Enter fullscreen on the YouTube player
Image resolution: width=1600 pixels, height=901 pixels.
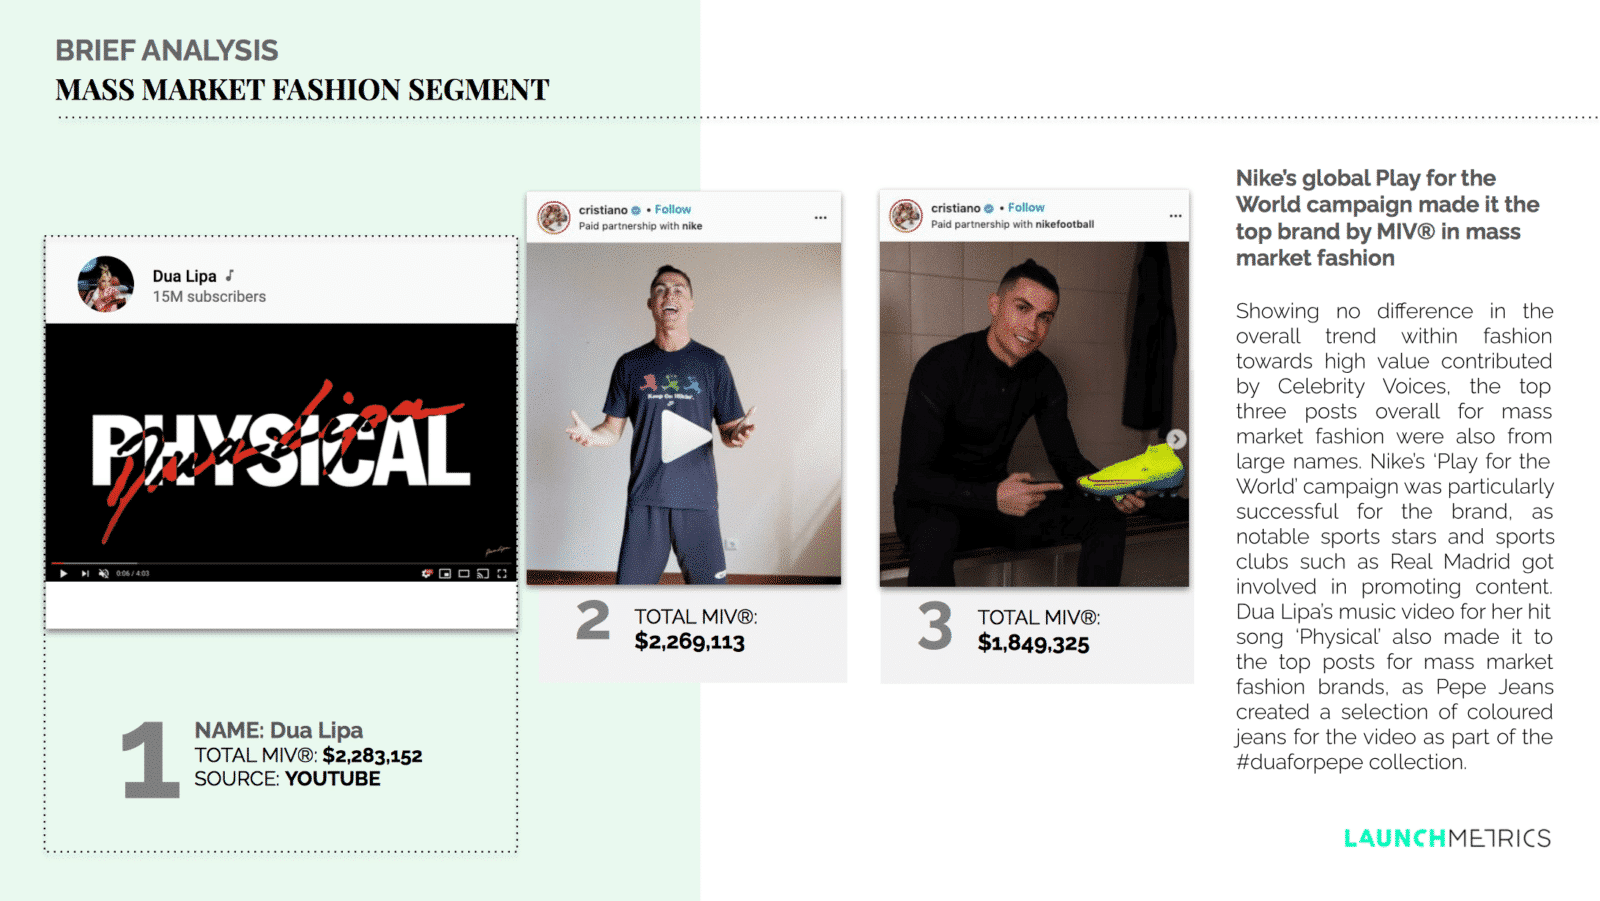pos(502,573)
